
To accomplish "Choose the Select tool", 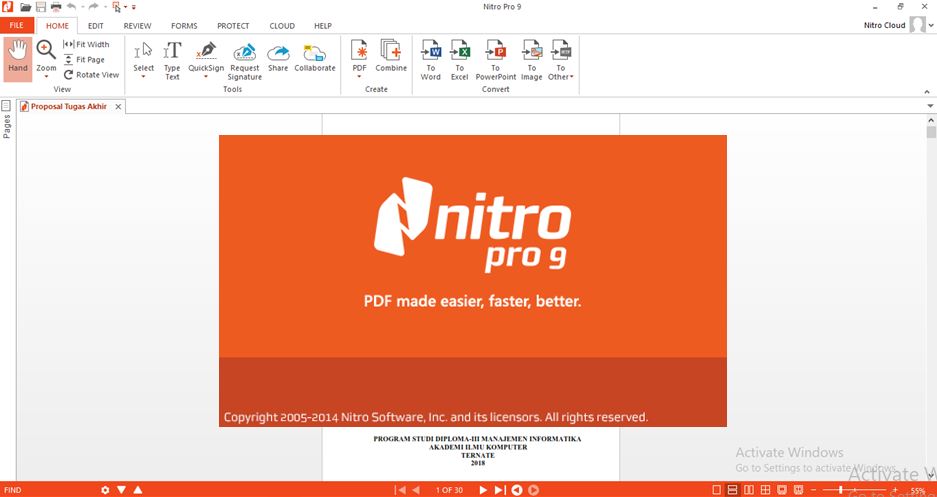I will click(143, 56).
